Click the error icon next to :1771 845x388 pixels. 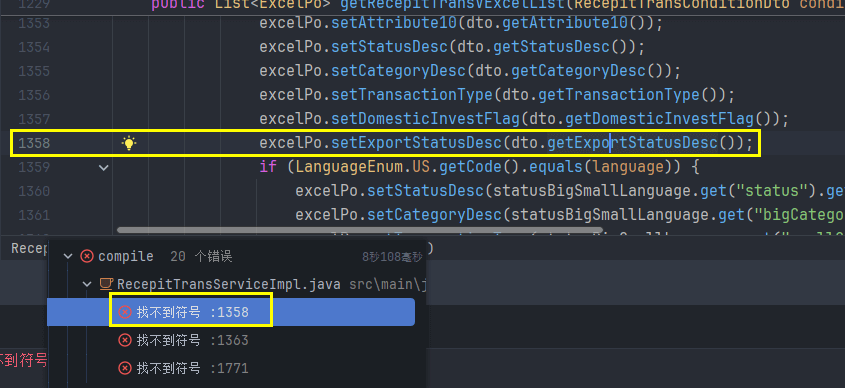(x=124, y=368)
